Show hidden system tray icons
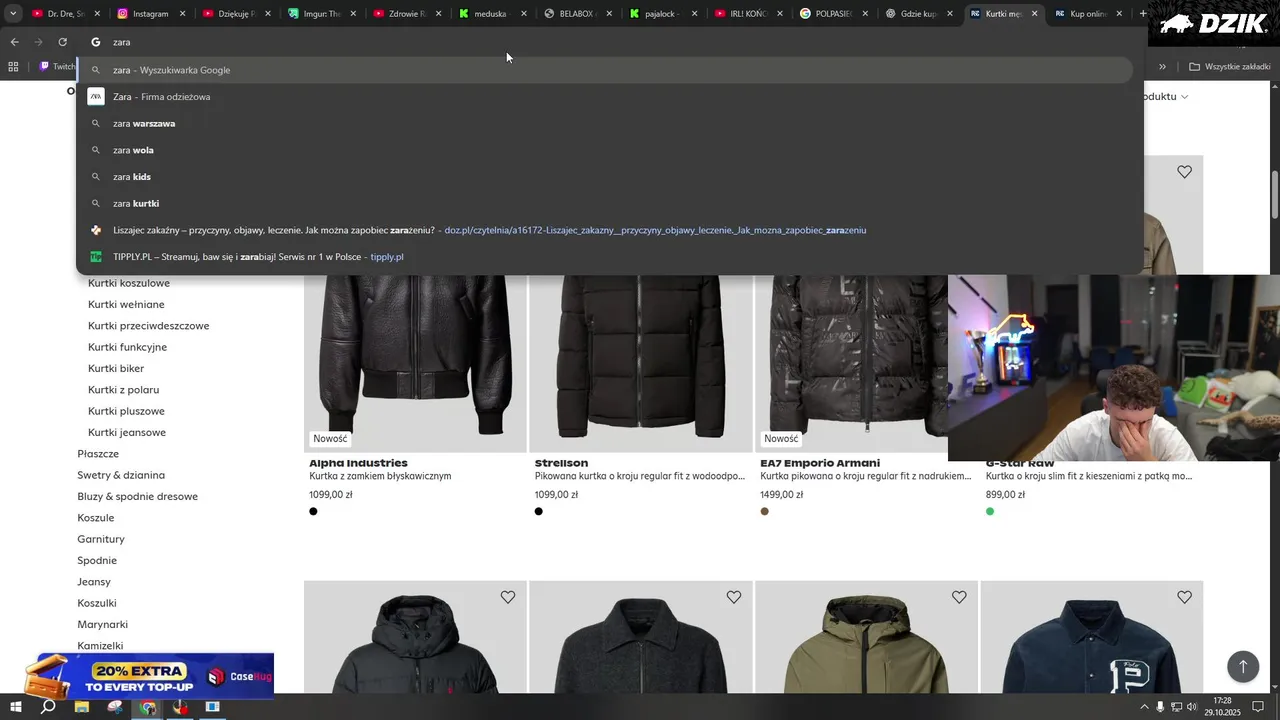 tap(1143, 707)
